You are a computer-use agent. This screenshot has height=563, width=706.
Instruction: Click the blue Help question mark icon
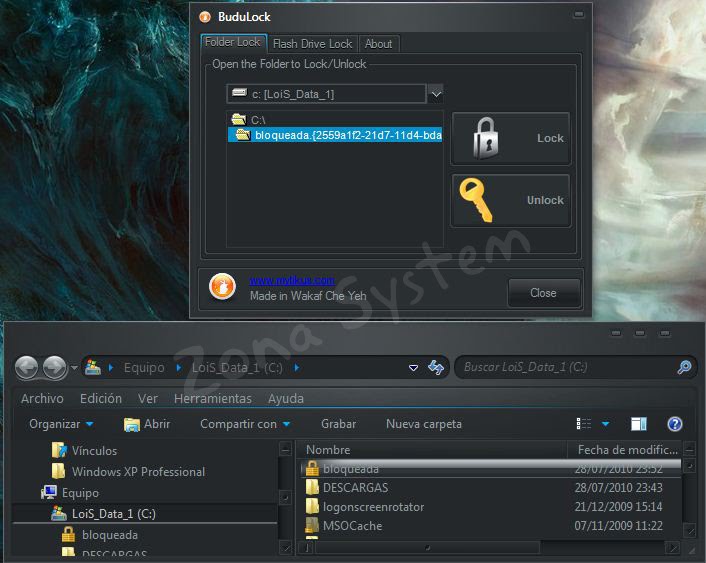[674, 424]
